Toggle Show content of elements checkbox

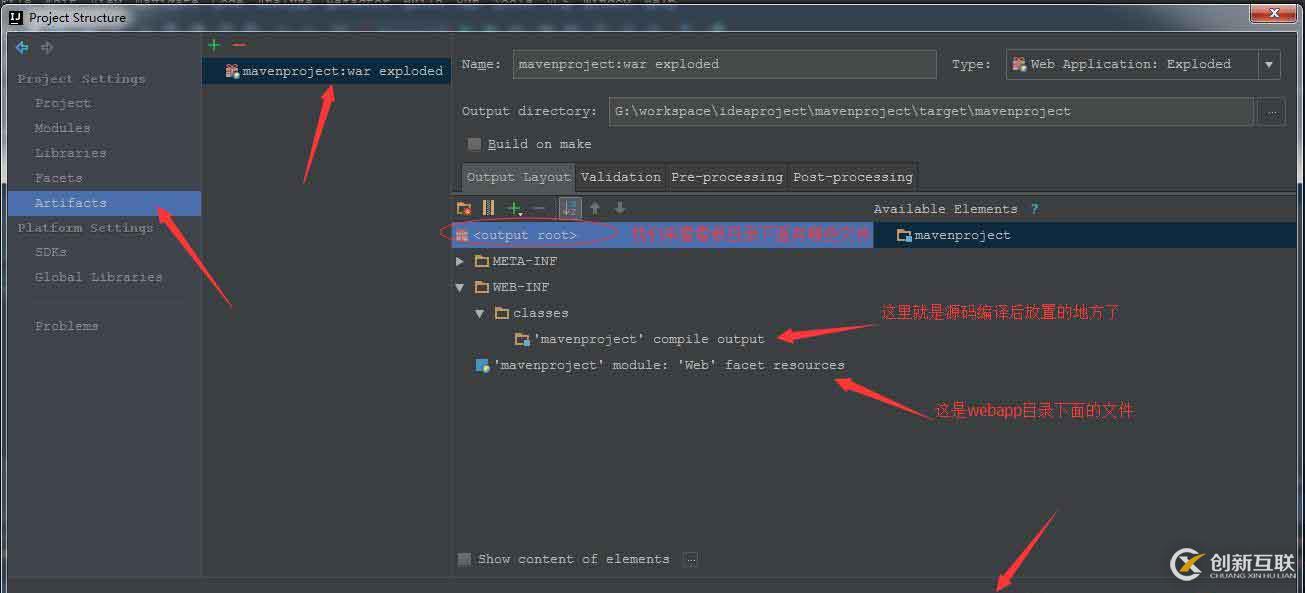(464, 560)
